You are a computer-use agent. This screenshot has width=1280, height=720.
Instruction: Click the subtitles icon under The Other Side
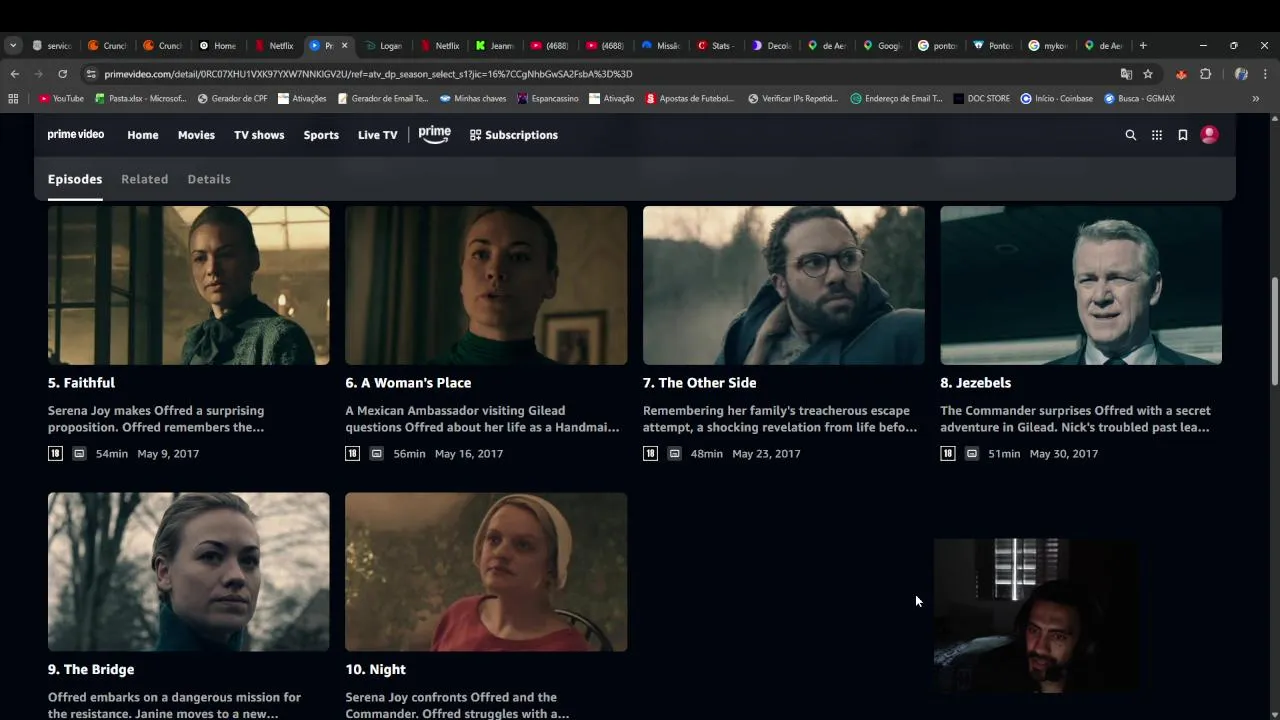(674, 454)
